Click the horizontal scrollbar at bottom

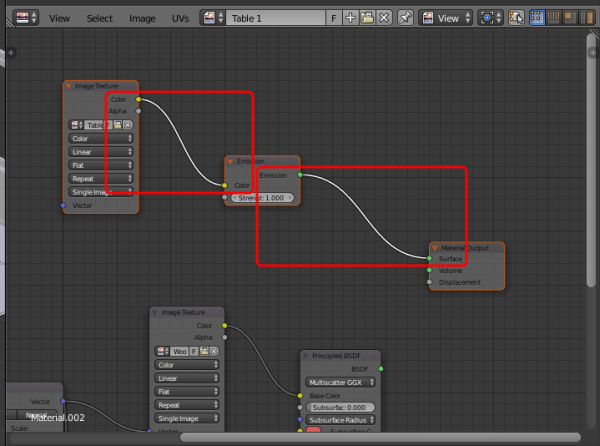tap(380, 437)
